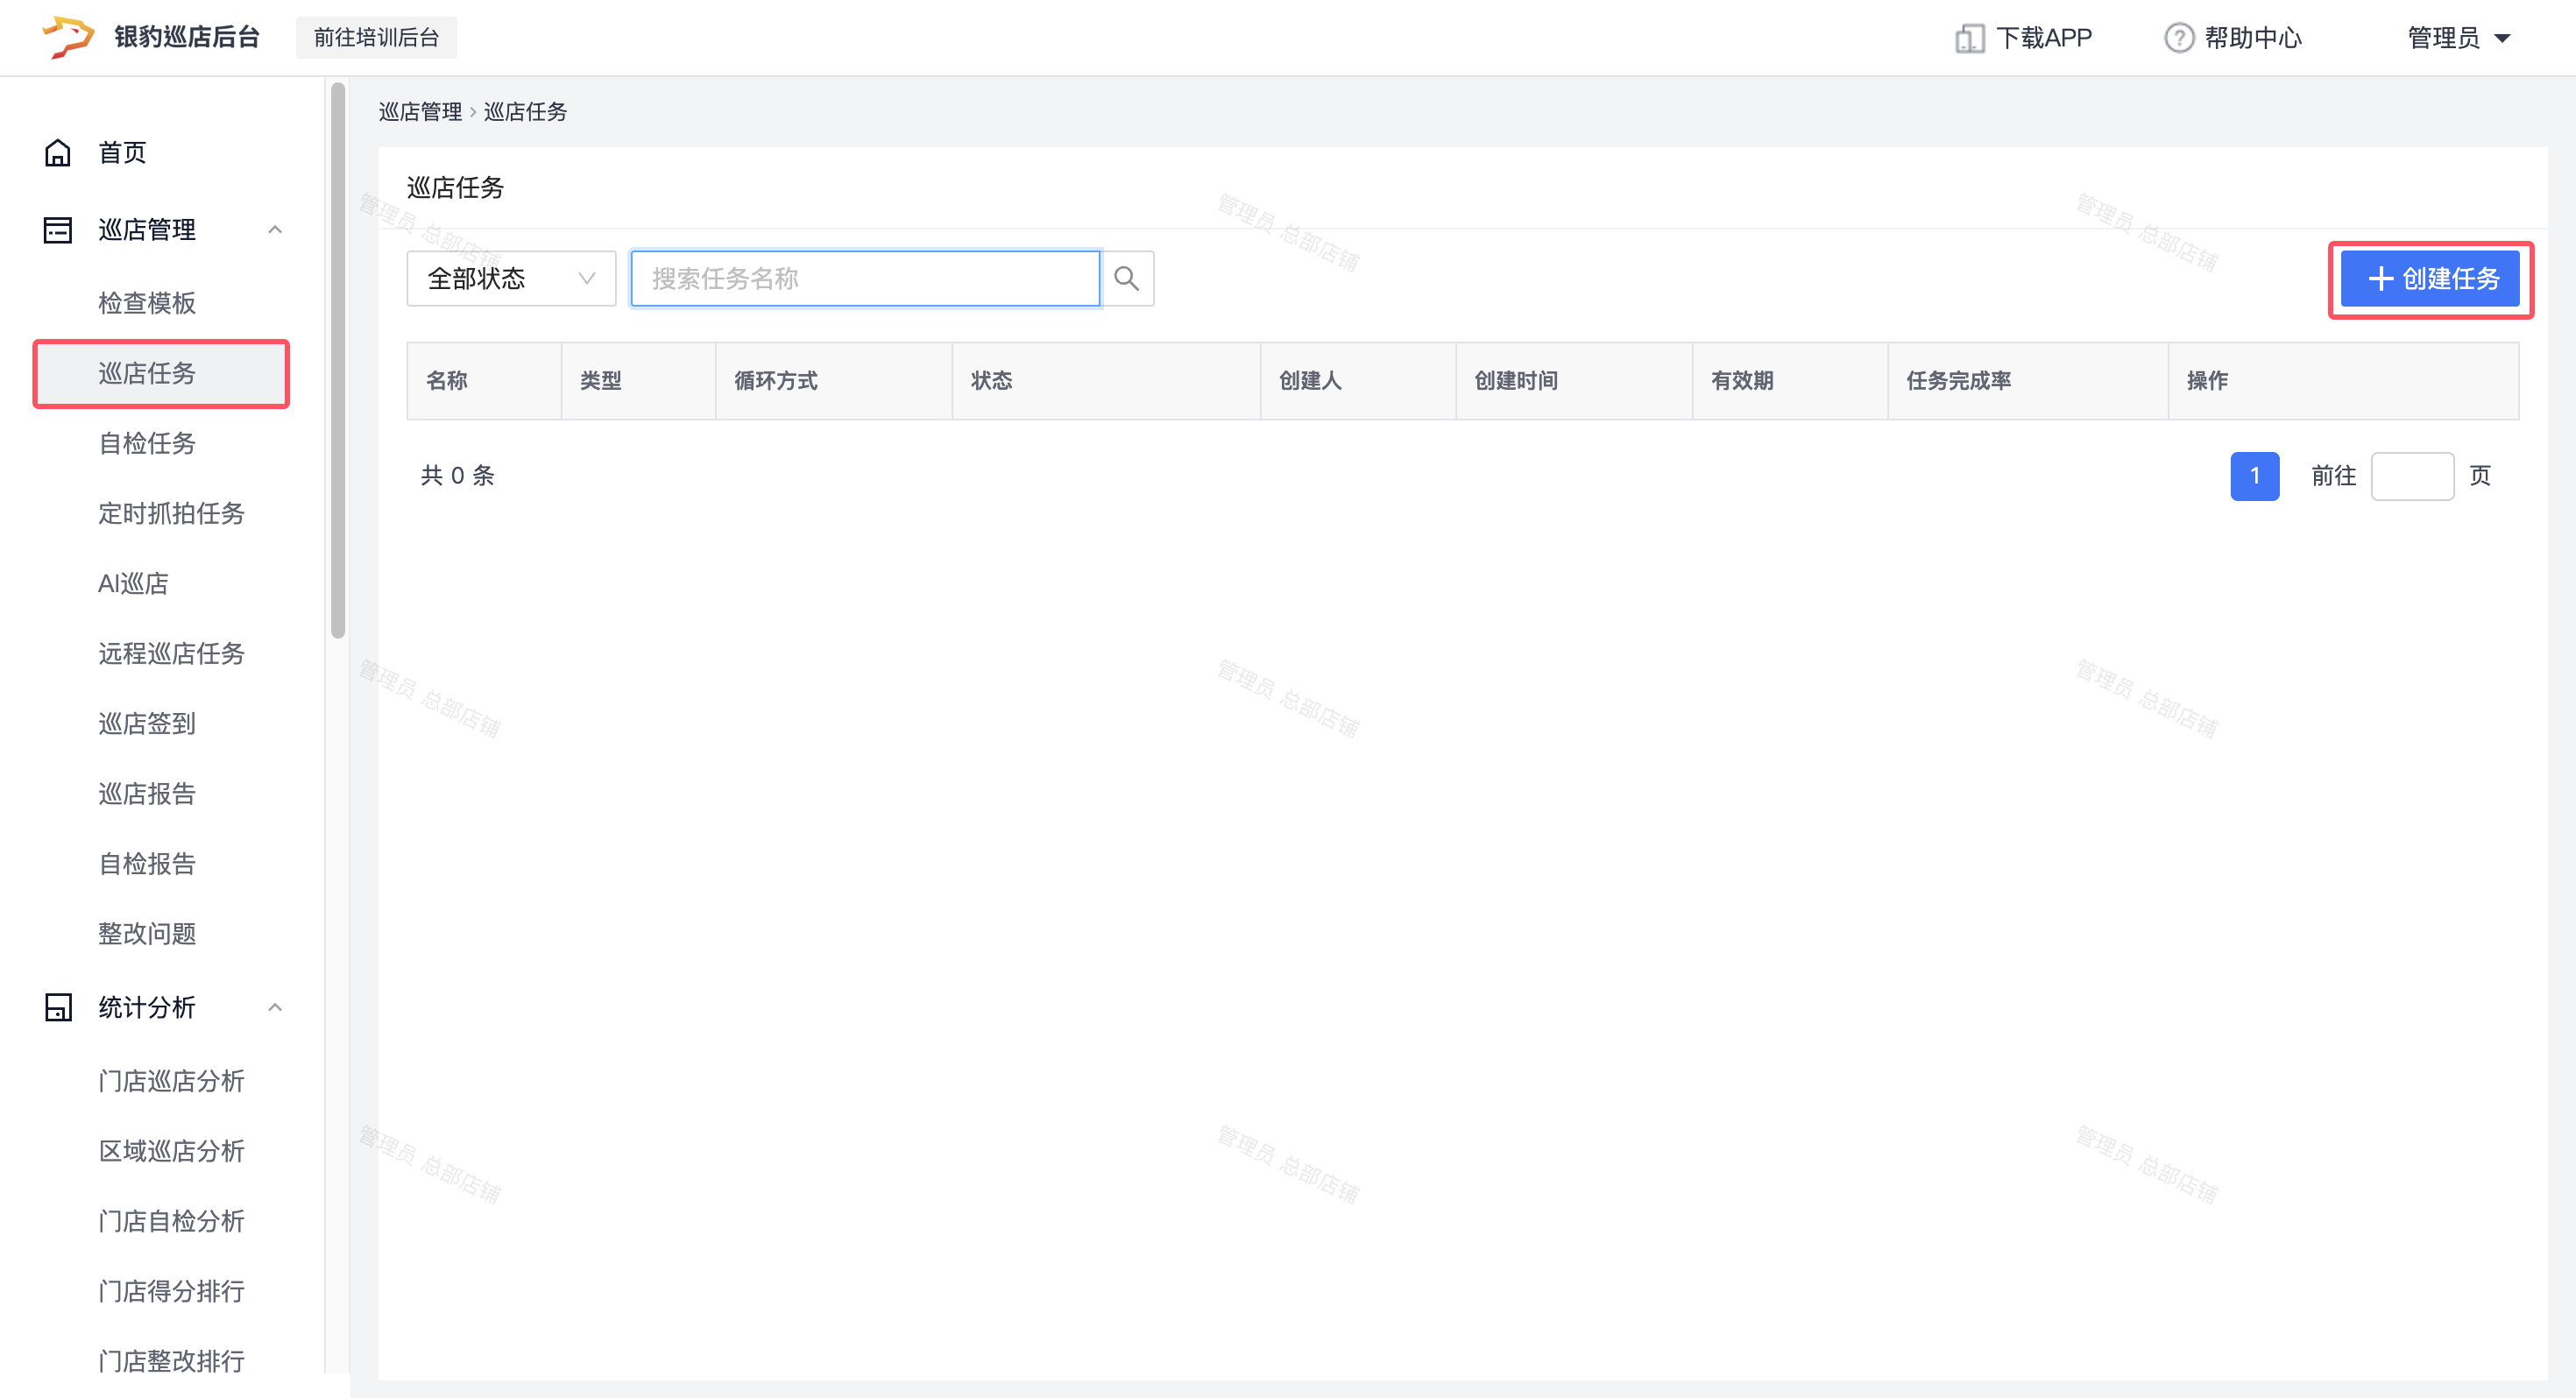Image resolution: width=2576 pixels, height=1398 pixels.
Task: Click the 统计分析 chart icon
Action: click(57, 1007)
